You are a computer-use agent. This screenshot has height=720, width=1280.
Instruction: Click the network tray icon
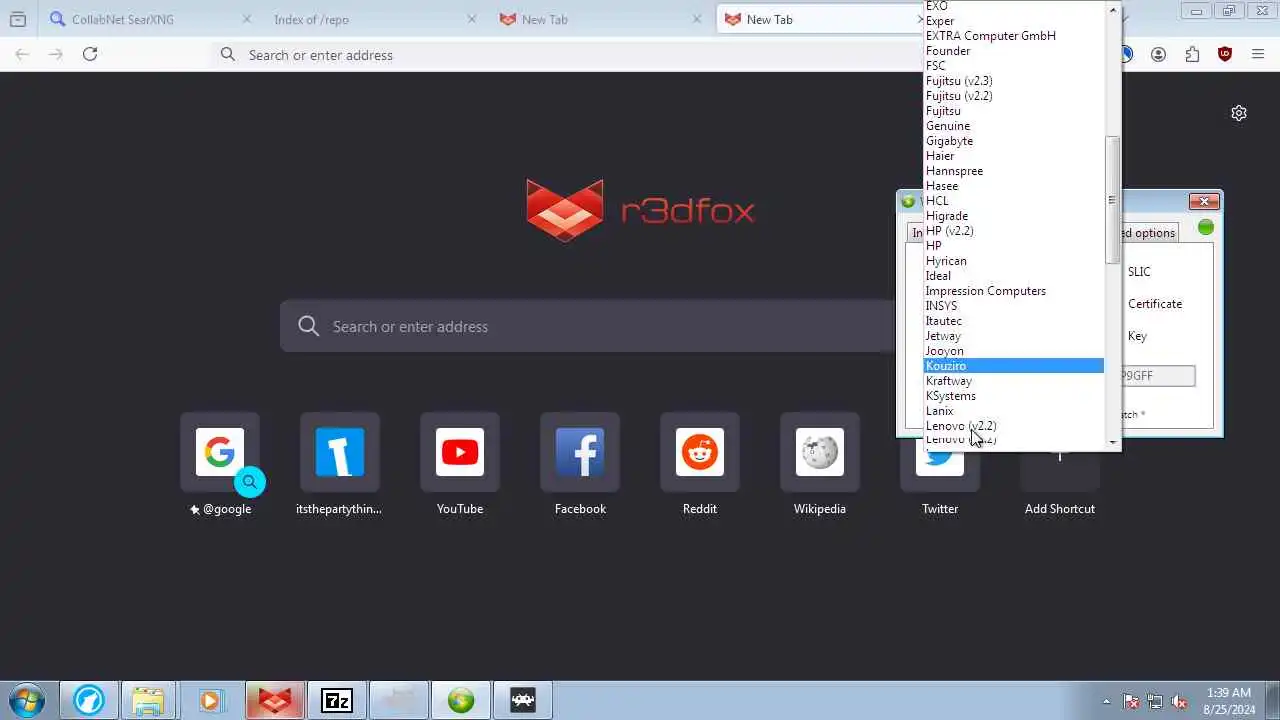[1155, 701]
